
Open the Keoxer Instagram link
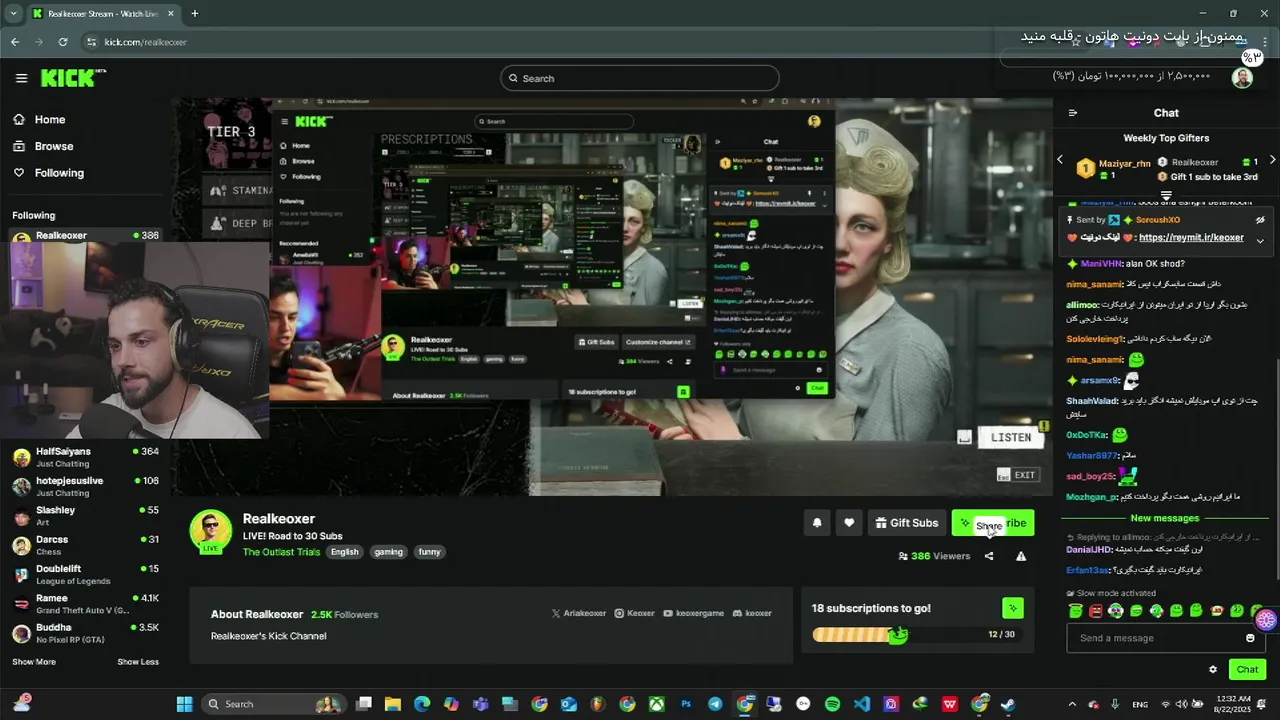click(634, 613)
